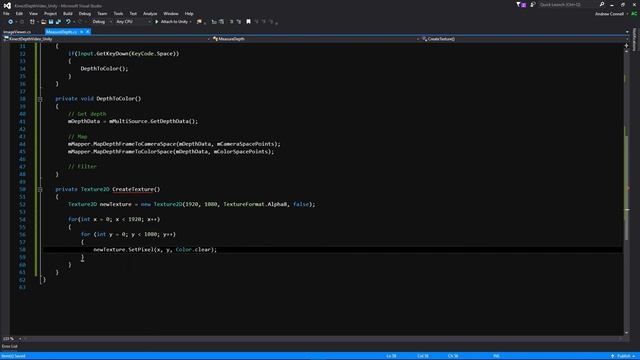The width and height of the screenshot is (640, 360).
Task: Click the AC account avatar
Action: point(634,14)
